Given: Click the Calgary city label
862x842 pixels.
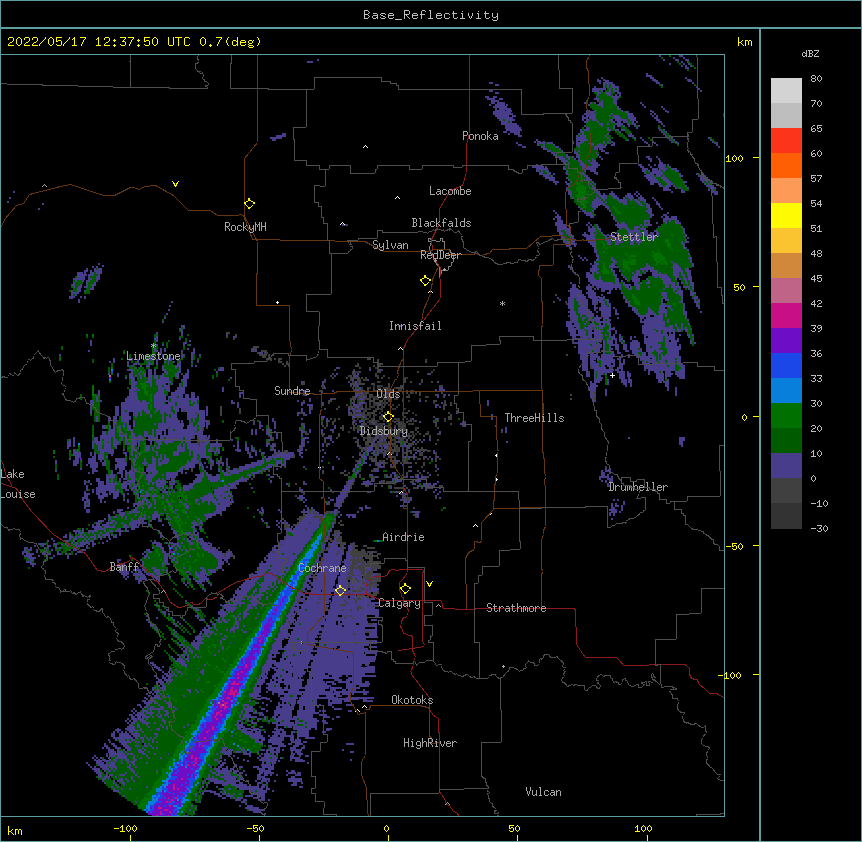Looking at the screenshot, I should coord(399,603).
